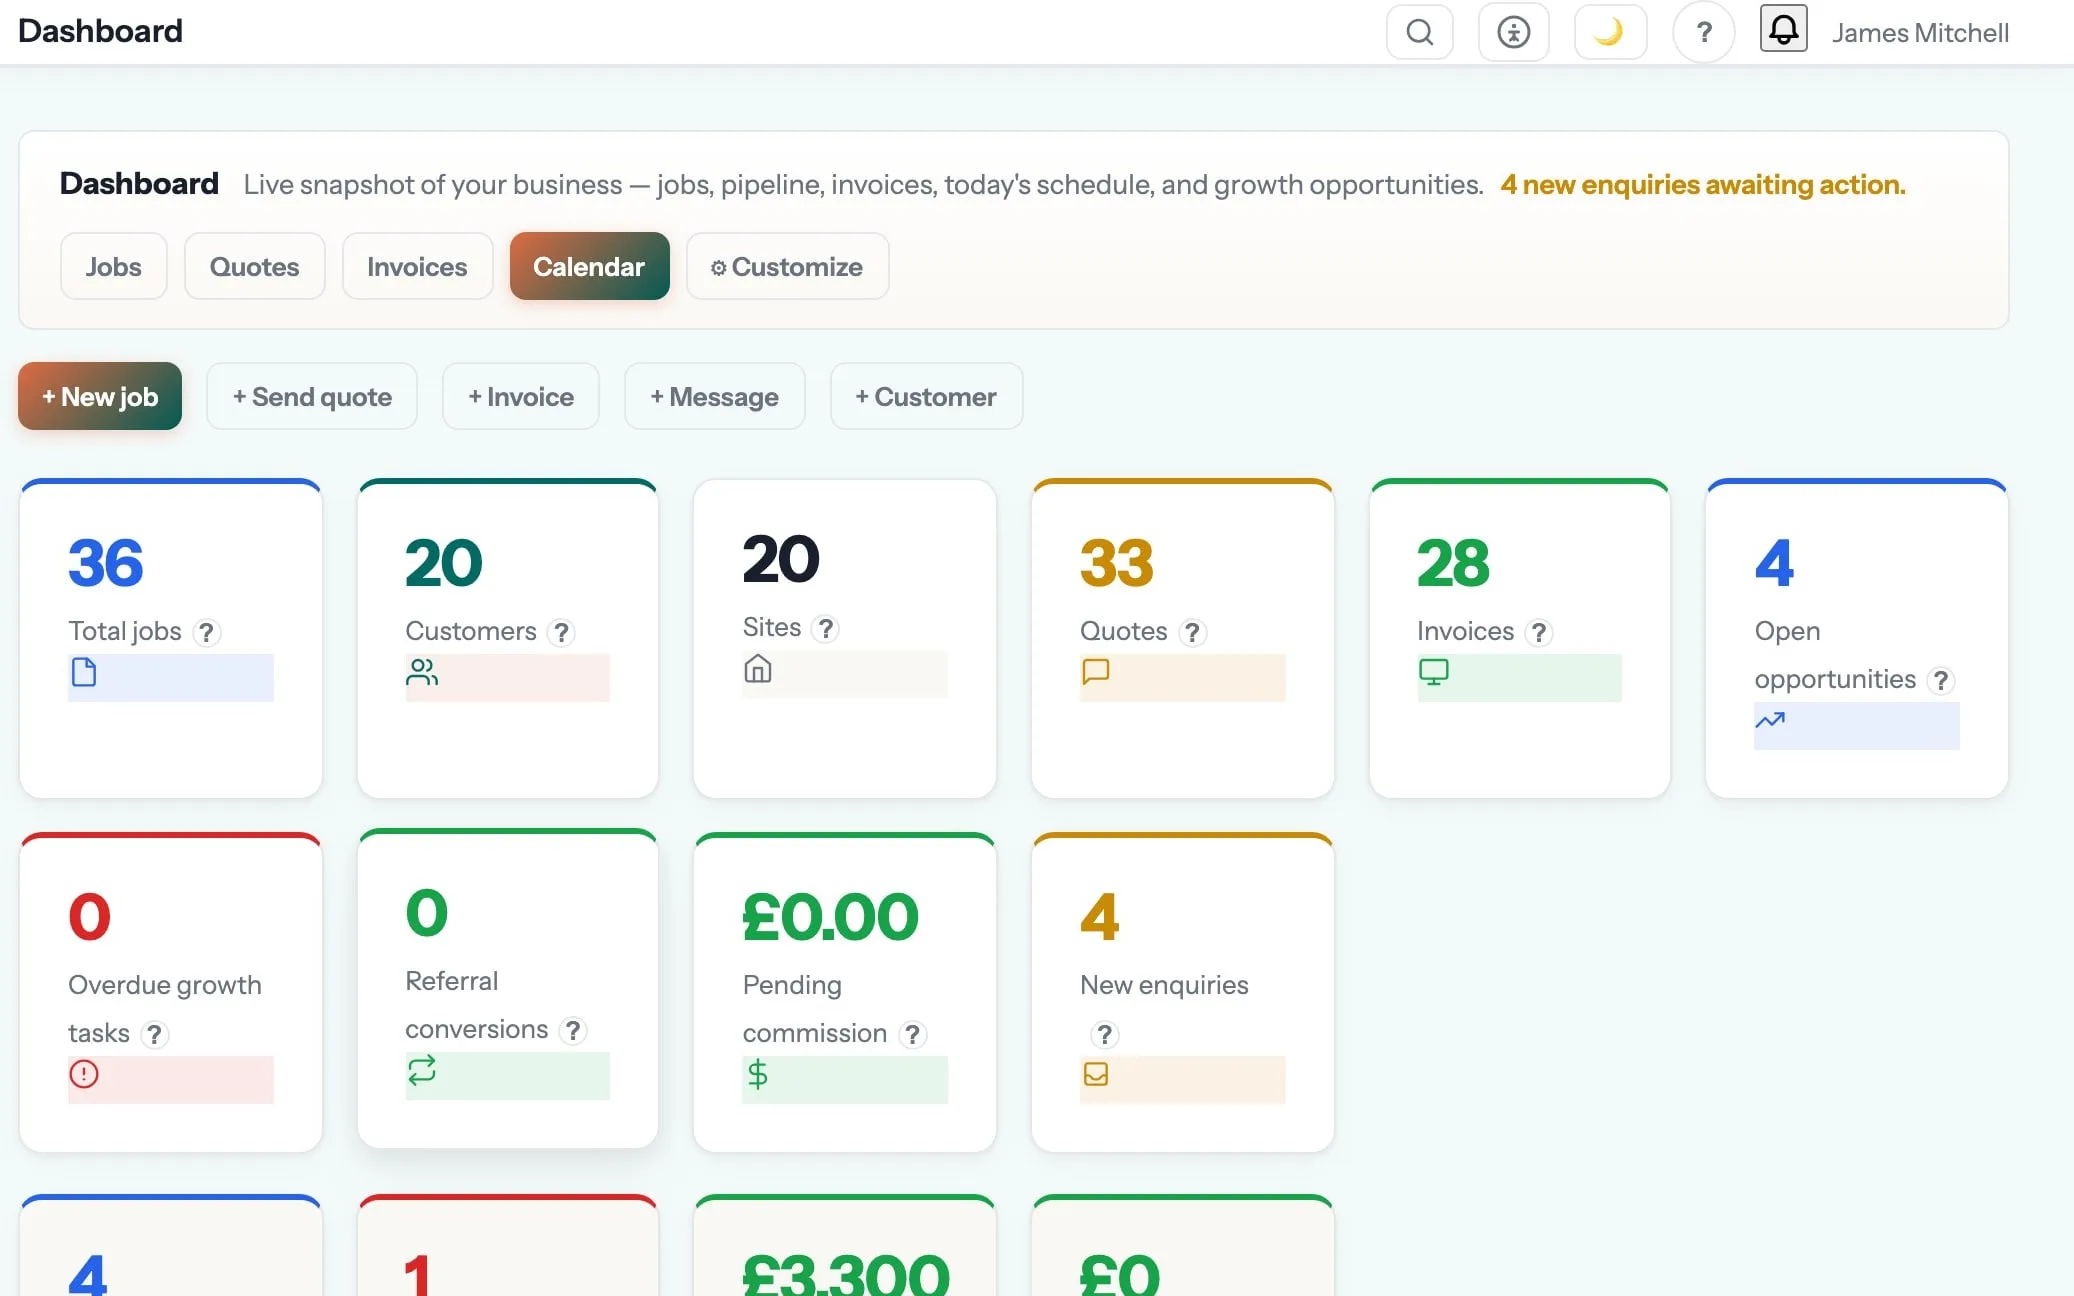The image size is (2074, 1296).
Task: Click the New enquiries help icon
Action: 1104,1034
